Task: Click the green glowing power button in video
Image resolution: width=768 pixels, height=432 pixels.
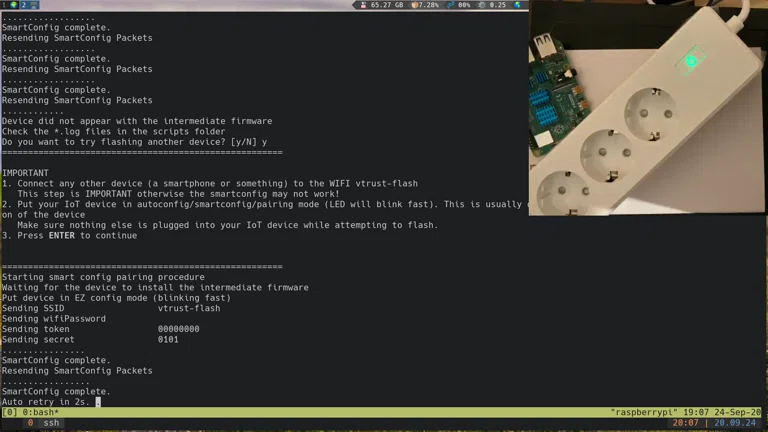Action: point(690,62)
